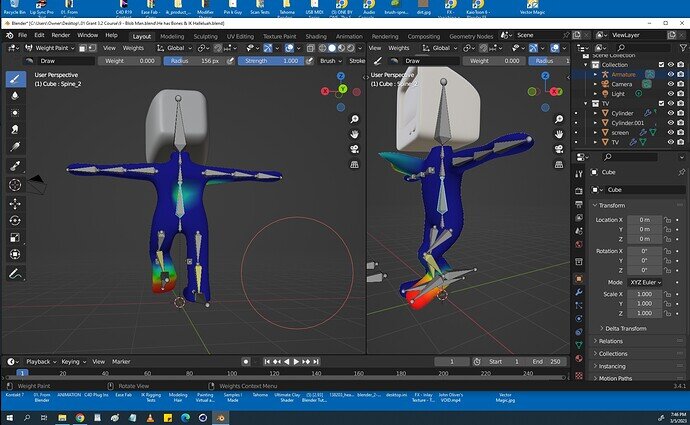Select the Rotate tool in left toolbar
Image resolution: width=690 pixels, height=425 pixels.
(15, 220)
